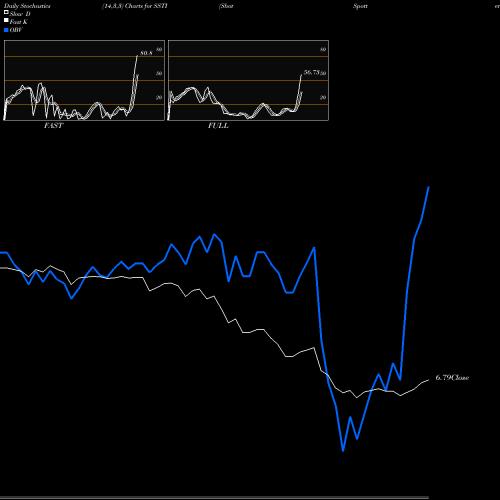
Task: Click the 'Fast K' legend label
Action: pos(18,22)
